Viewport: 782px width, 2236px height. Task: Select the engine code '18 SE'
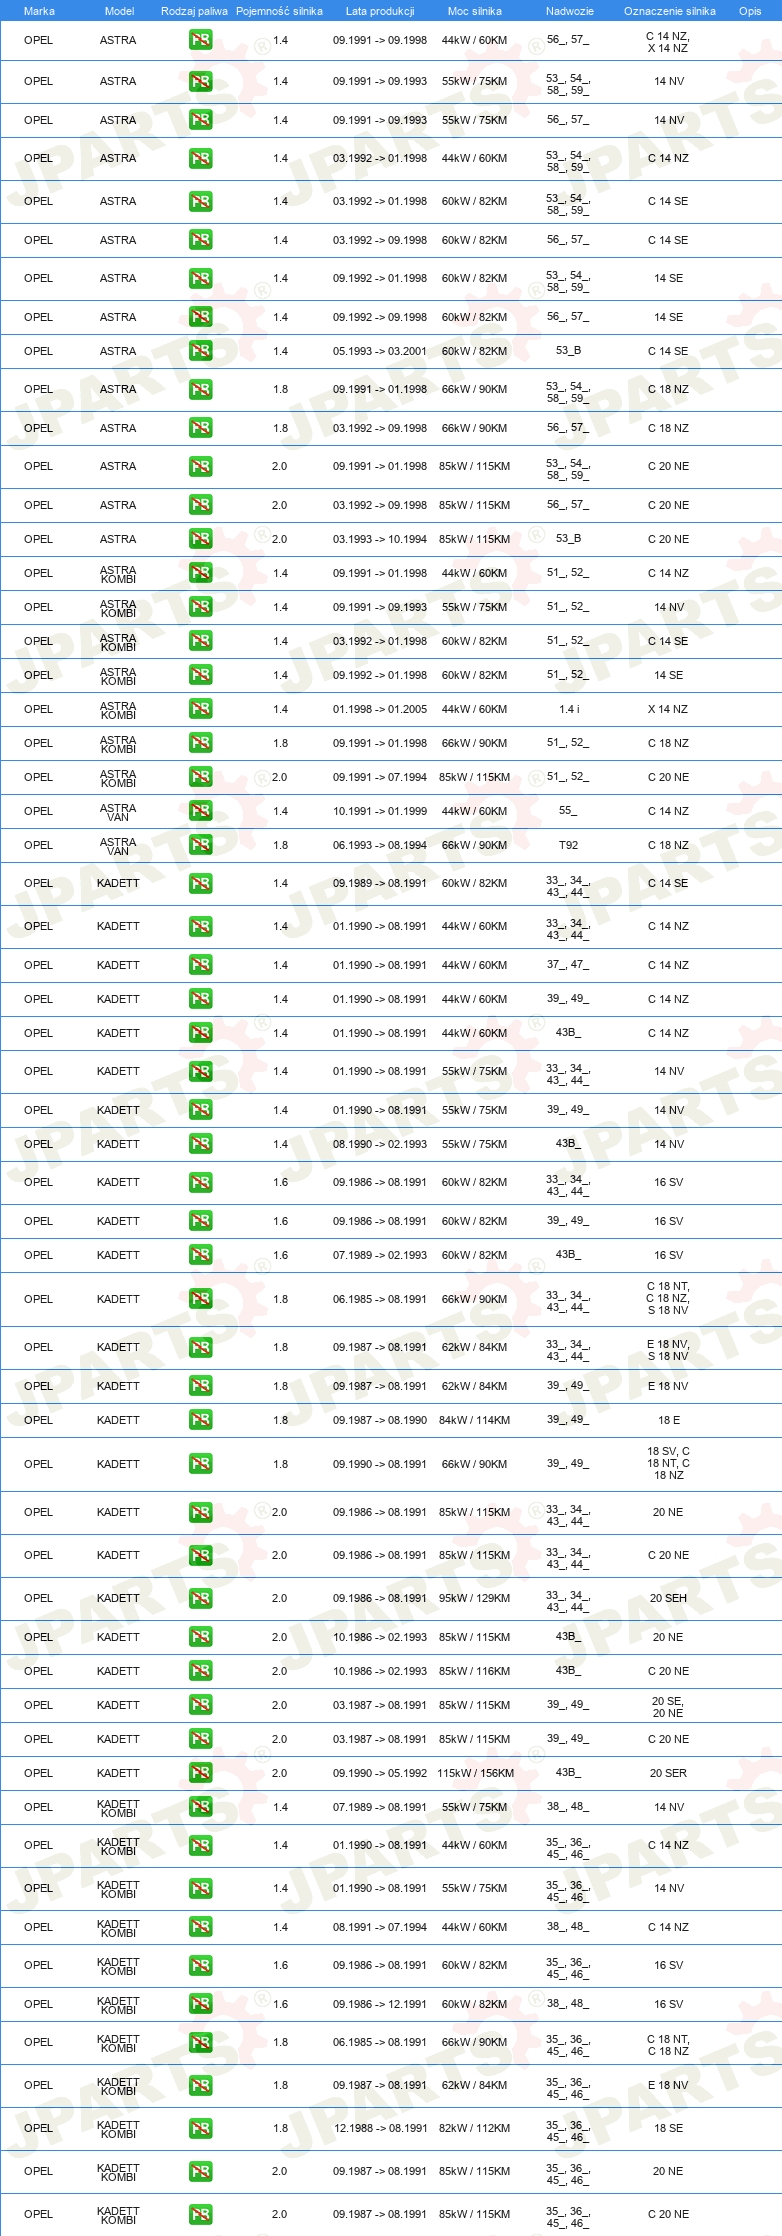668,2128
